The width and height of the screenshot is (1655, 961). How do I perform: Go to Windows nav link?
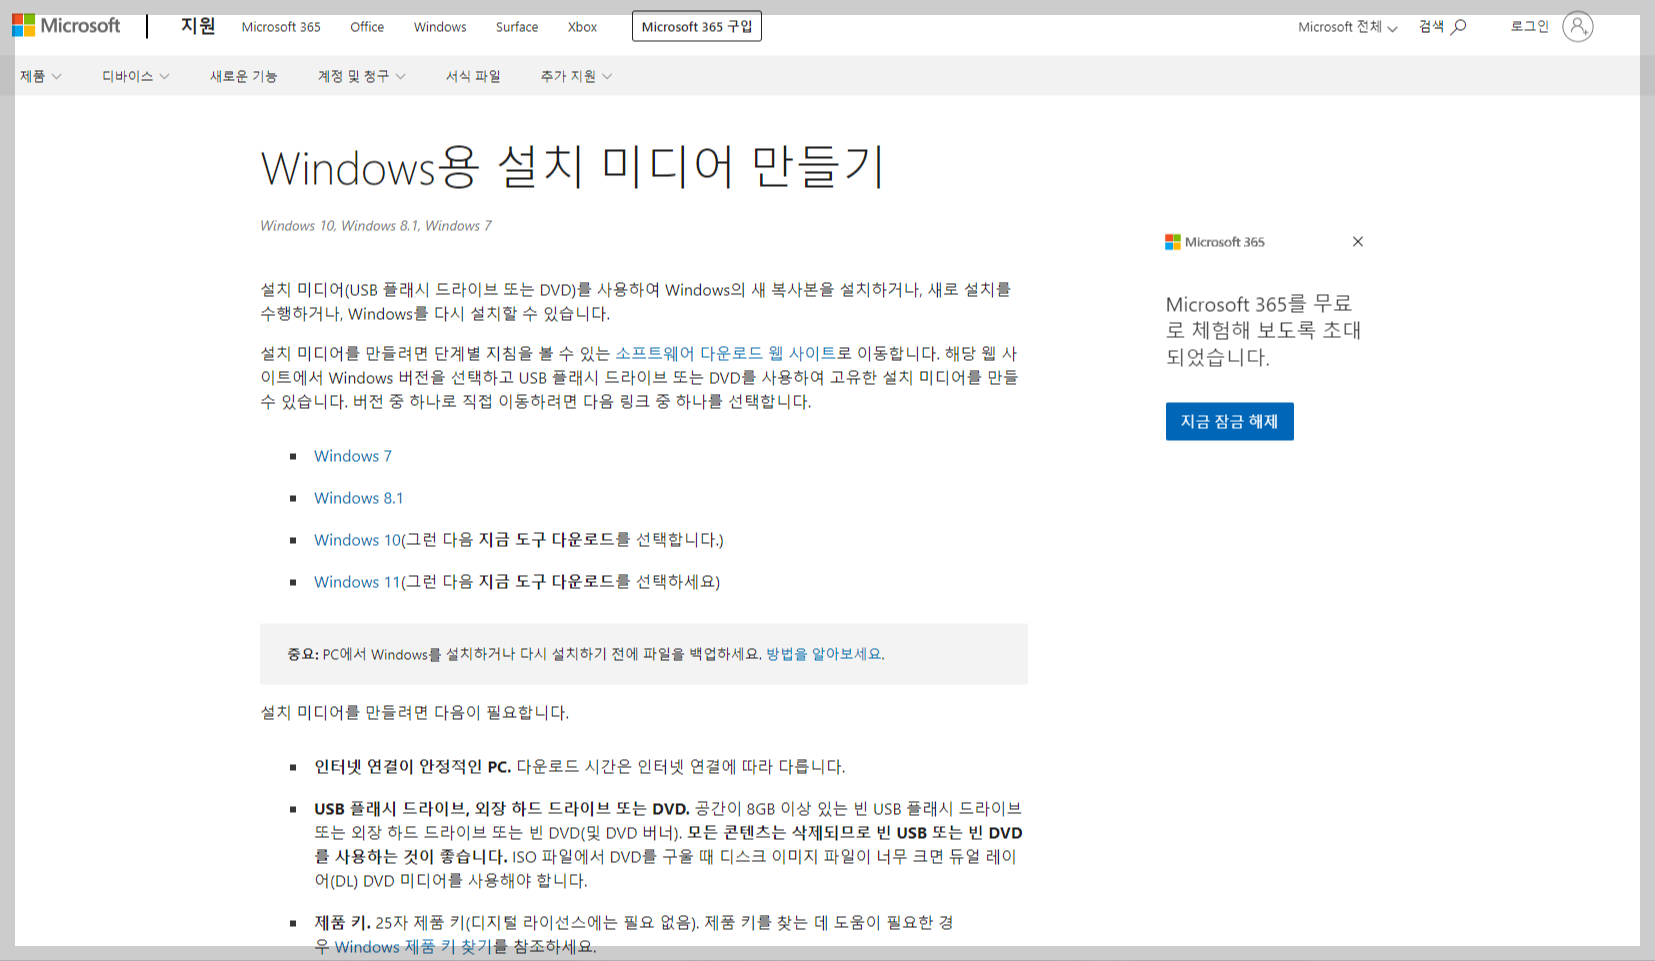pyautogui.click(x=440, y=27)
